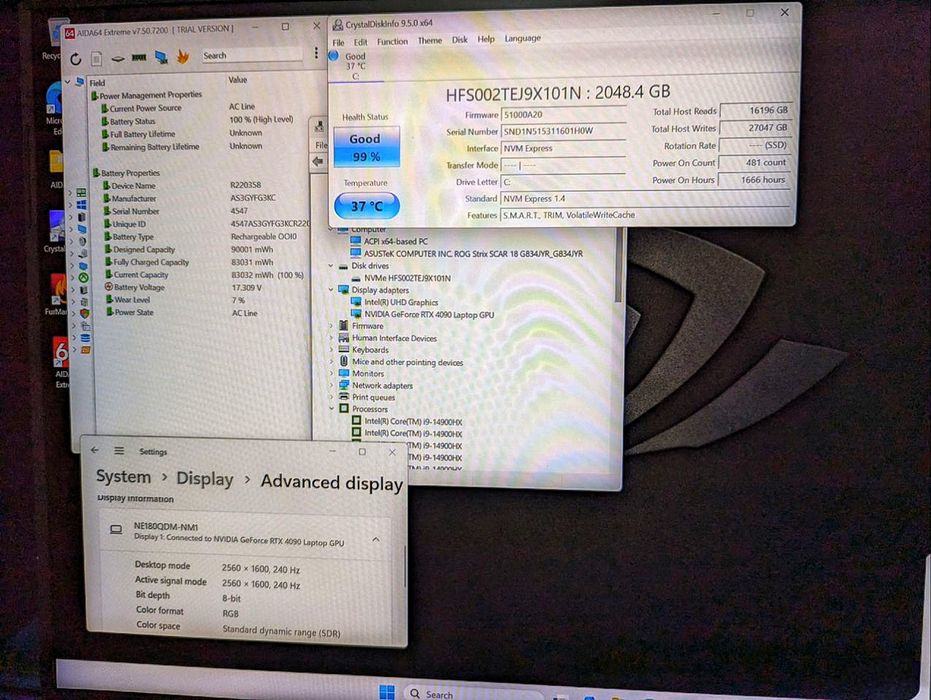Image resolution: width=931 pixels, height=700 pixels.
Task: Click the Good 99 % health status button
Action: [366, 147]
